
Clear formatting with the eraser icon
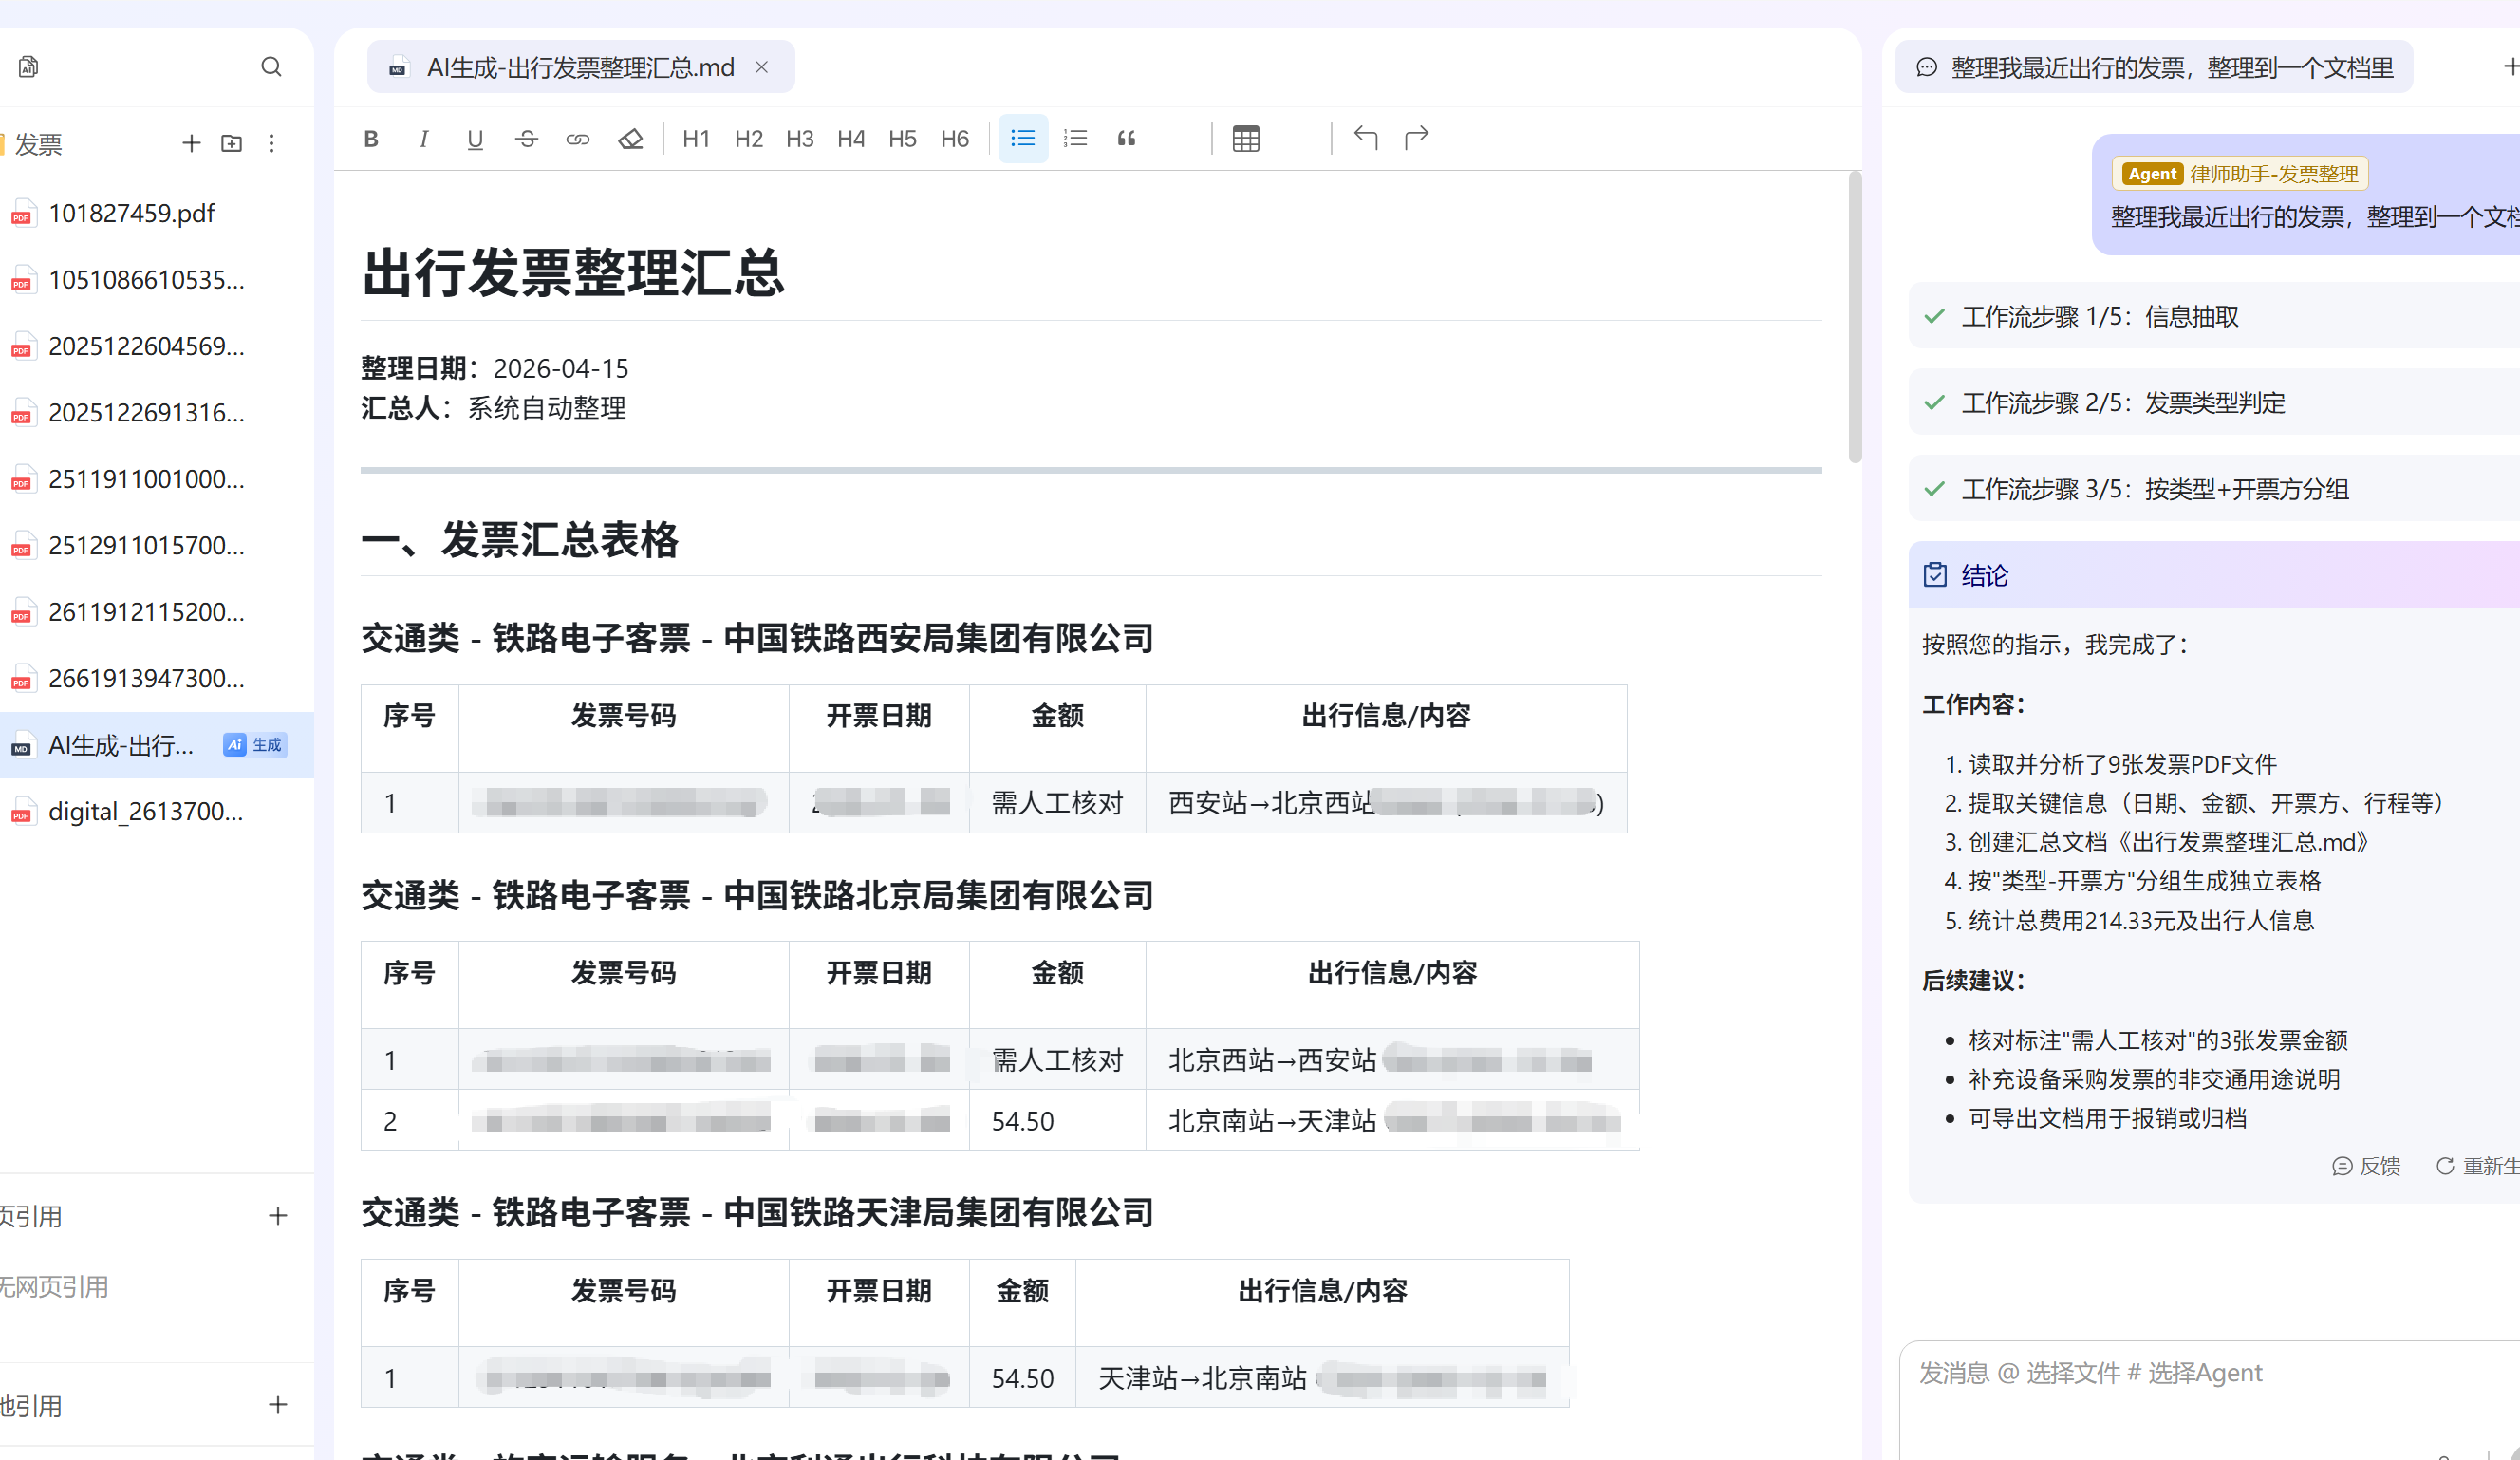point(630,139)
